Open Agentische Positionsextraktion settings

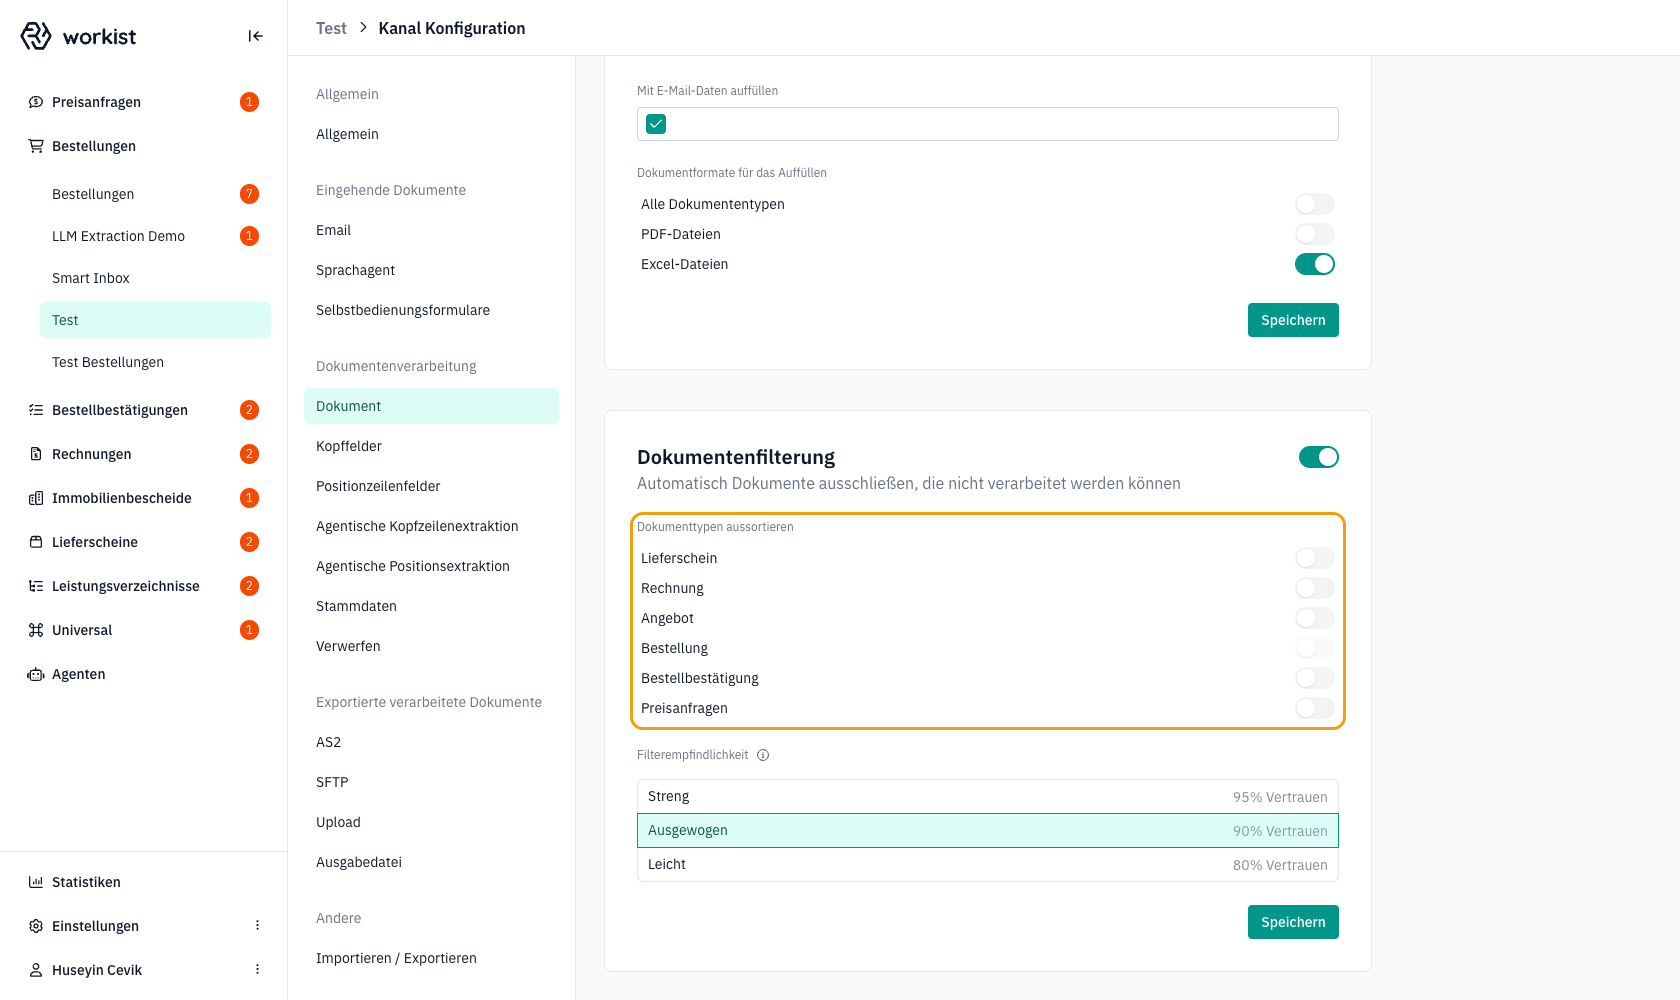431,566
